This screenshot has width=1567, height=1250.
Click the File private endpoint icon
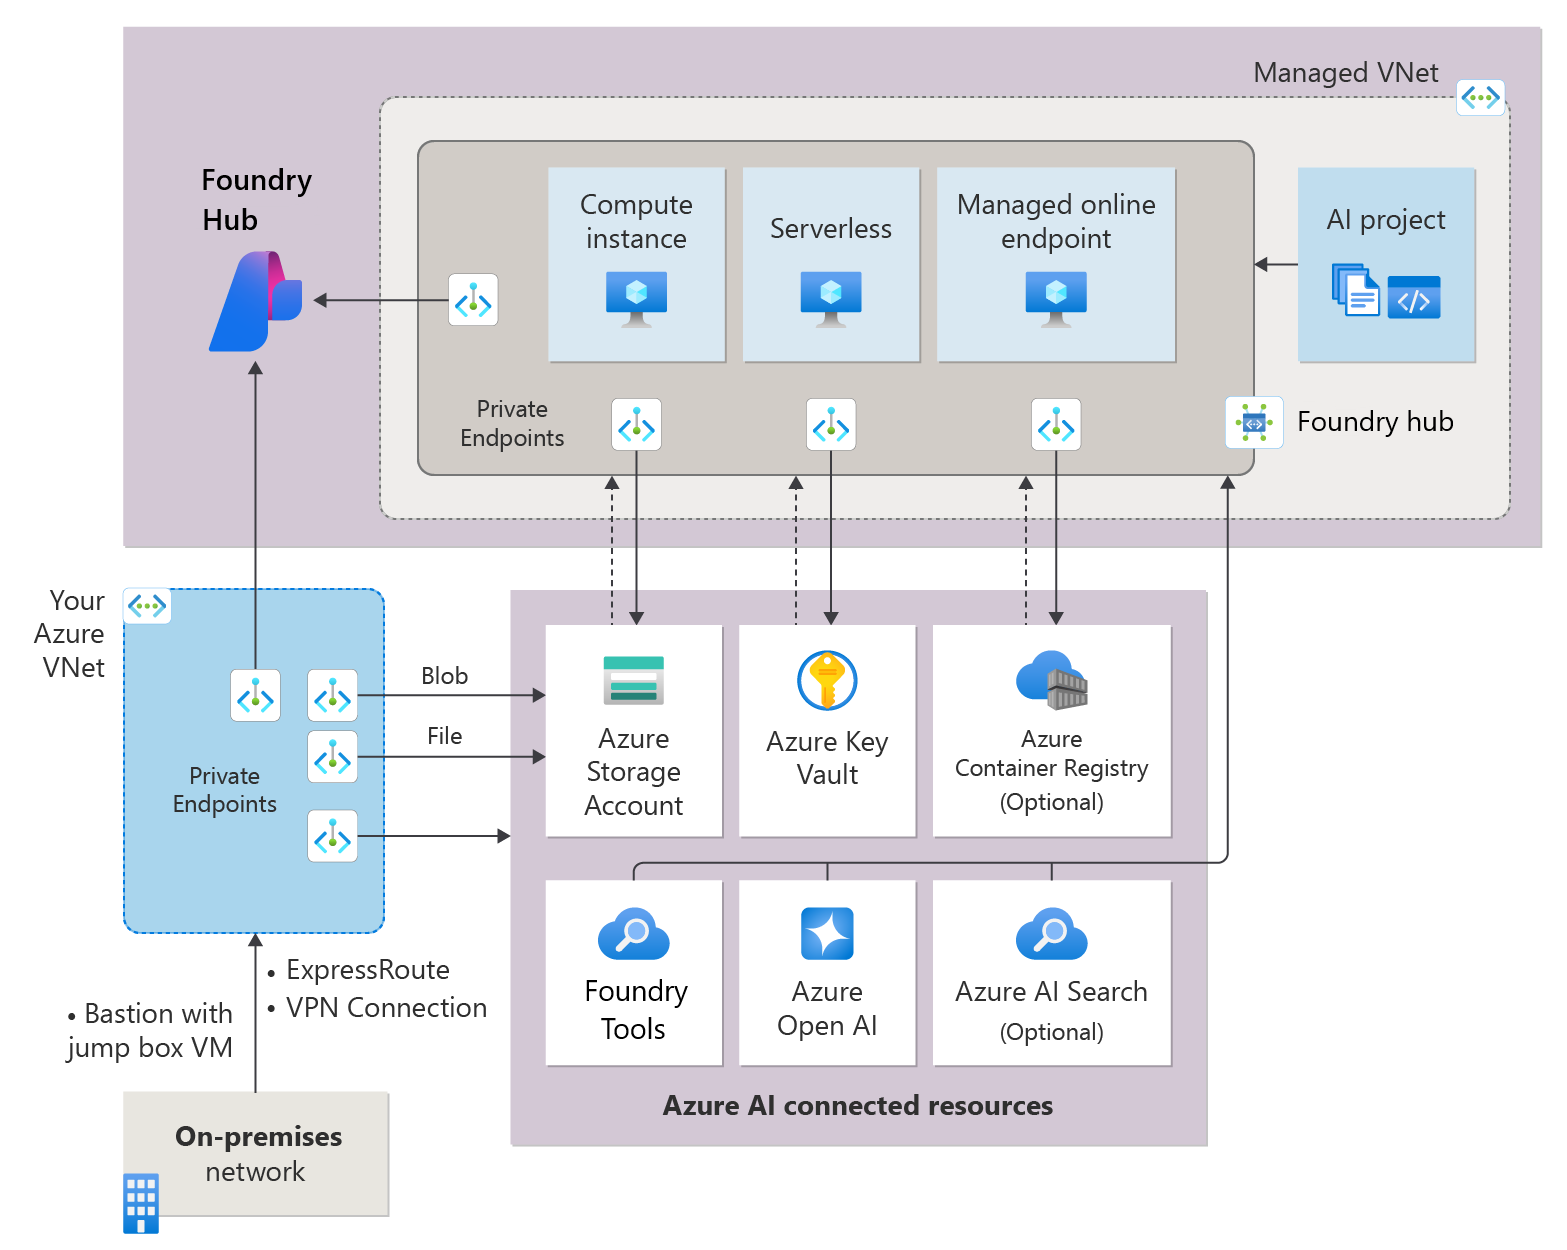coord(333,757)
